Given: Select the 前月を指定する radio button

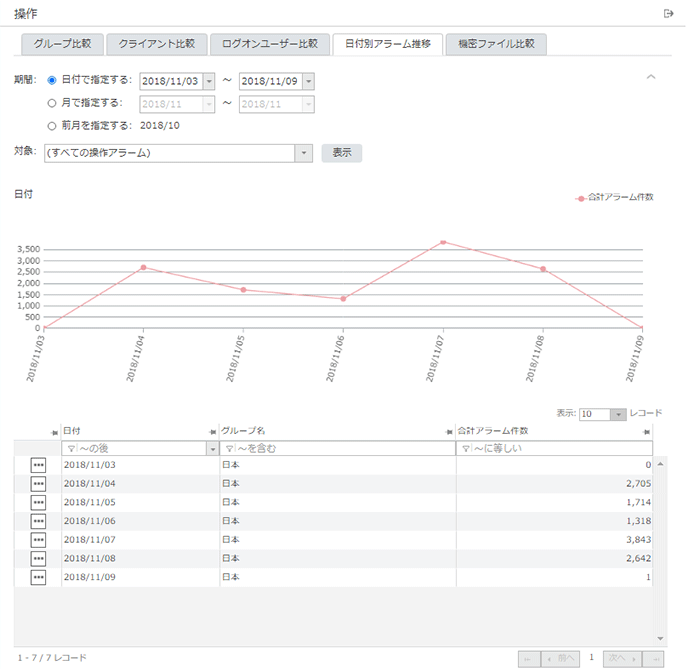Looking at the screenshot, I should (52, 125).
